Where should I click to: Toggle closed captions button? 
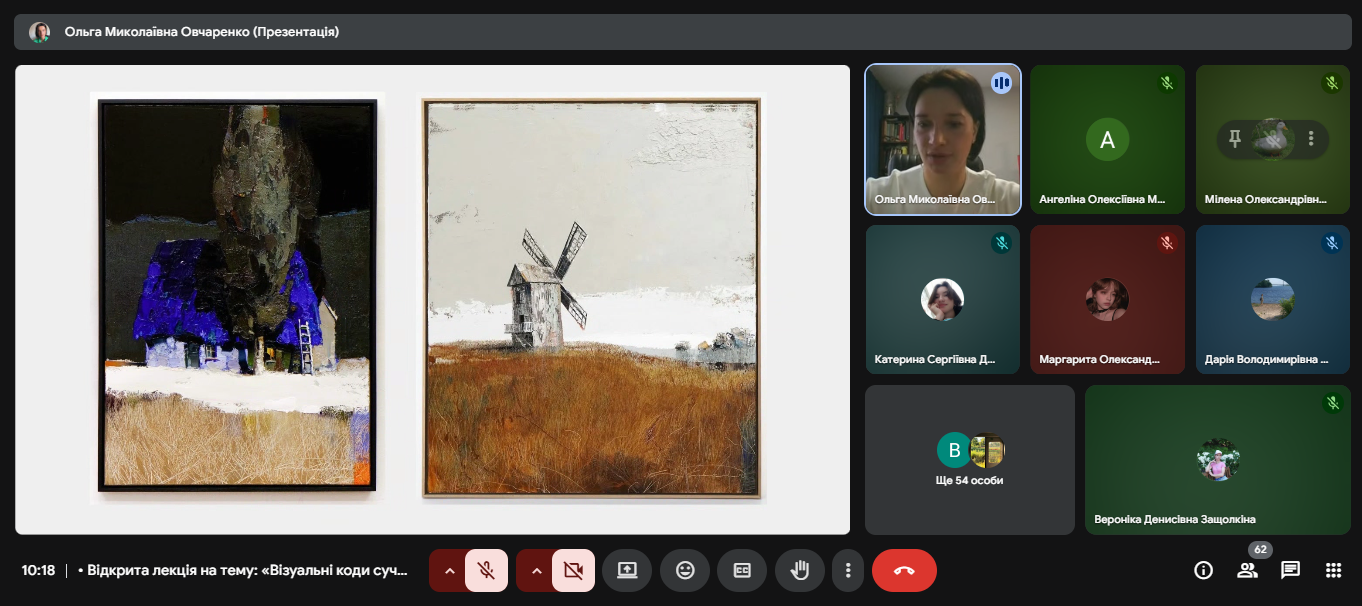pos(742,571)
